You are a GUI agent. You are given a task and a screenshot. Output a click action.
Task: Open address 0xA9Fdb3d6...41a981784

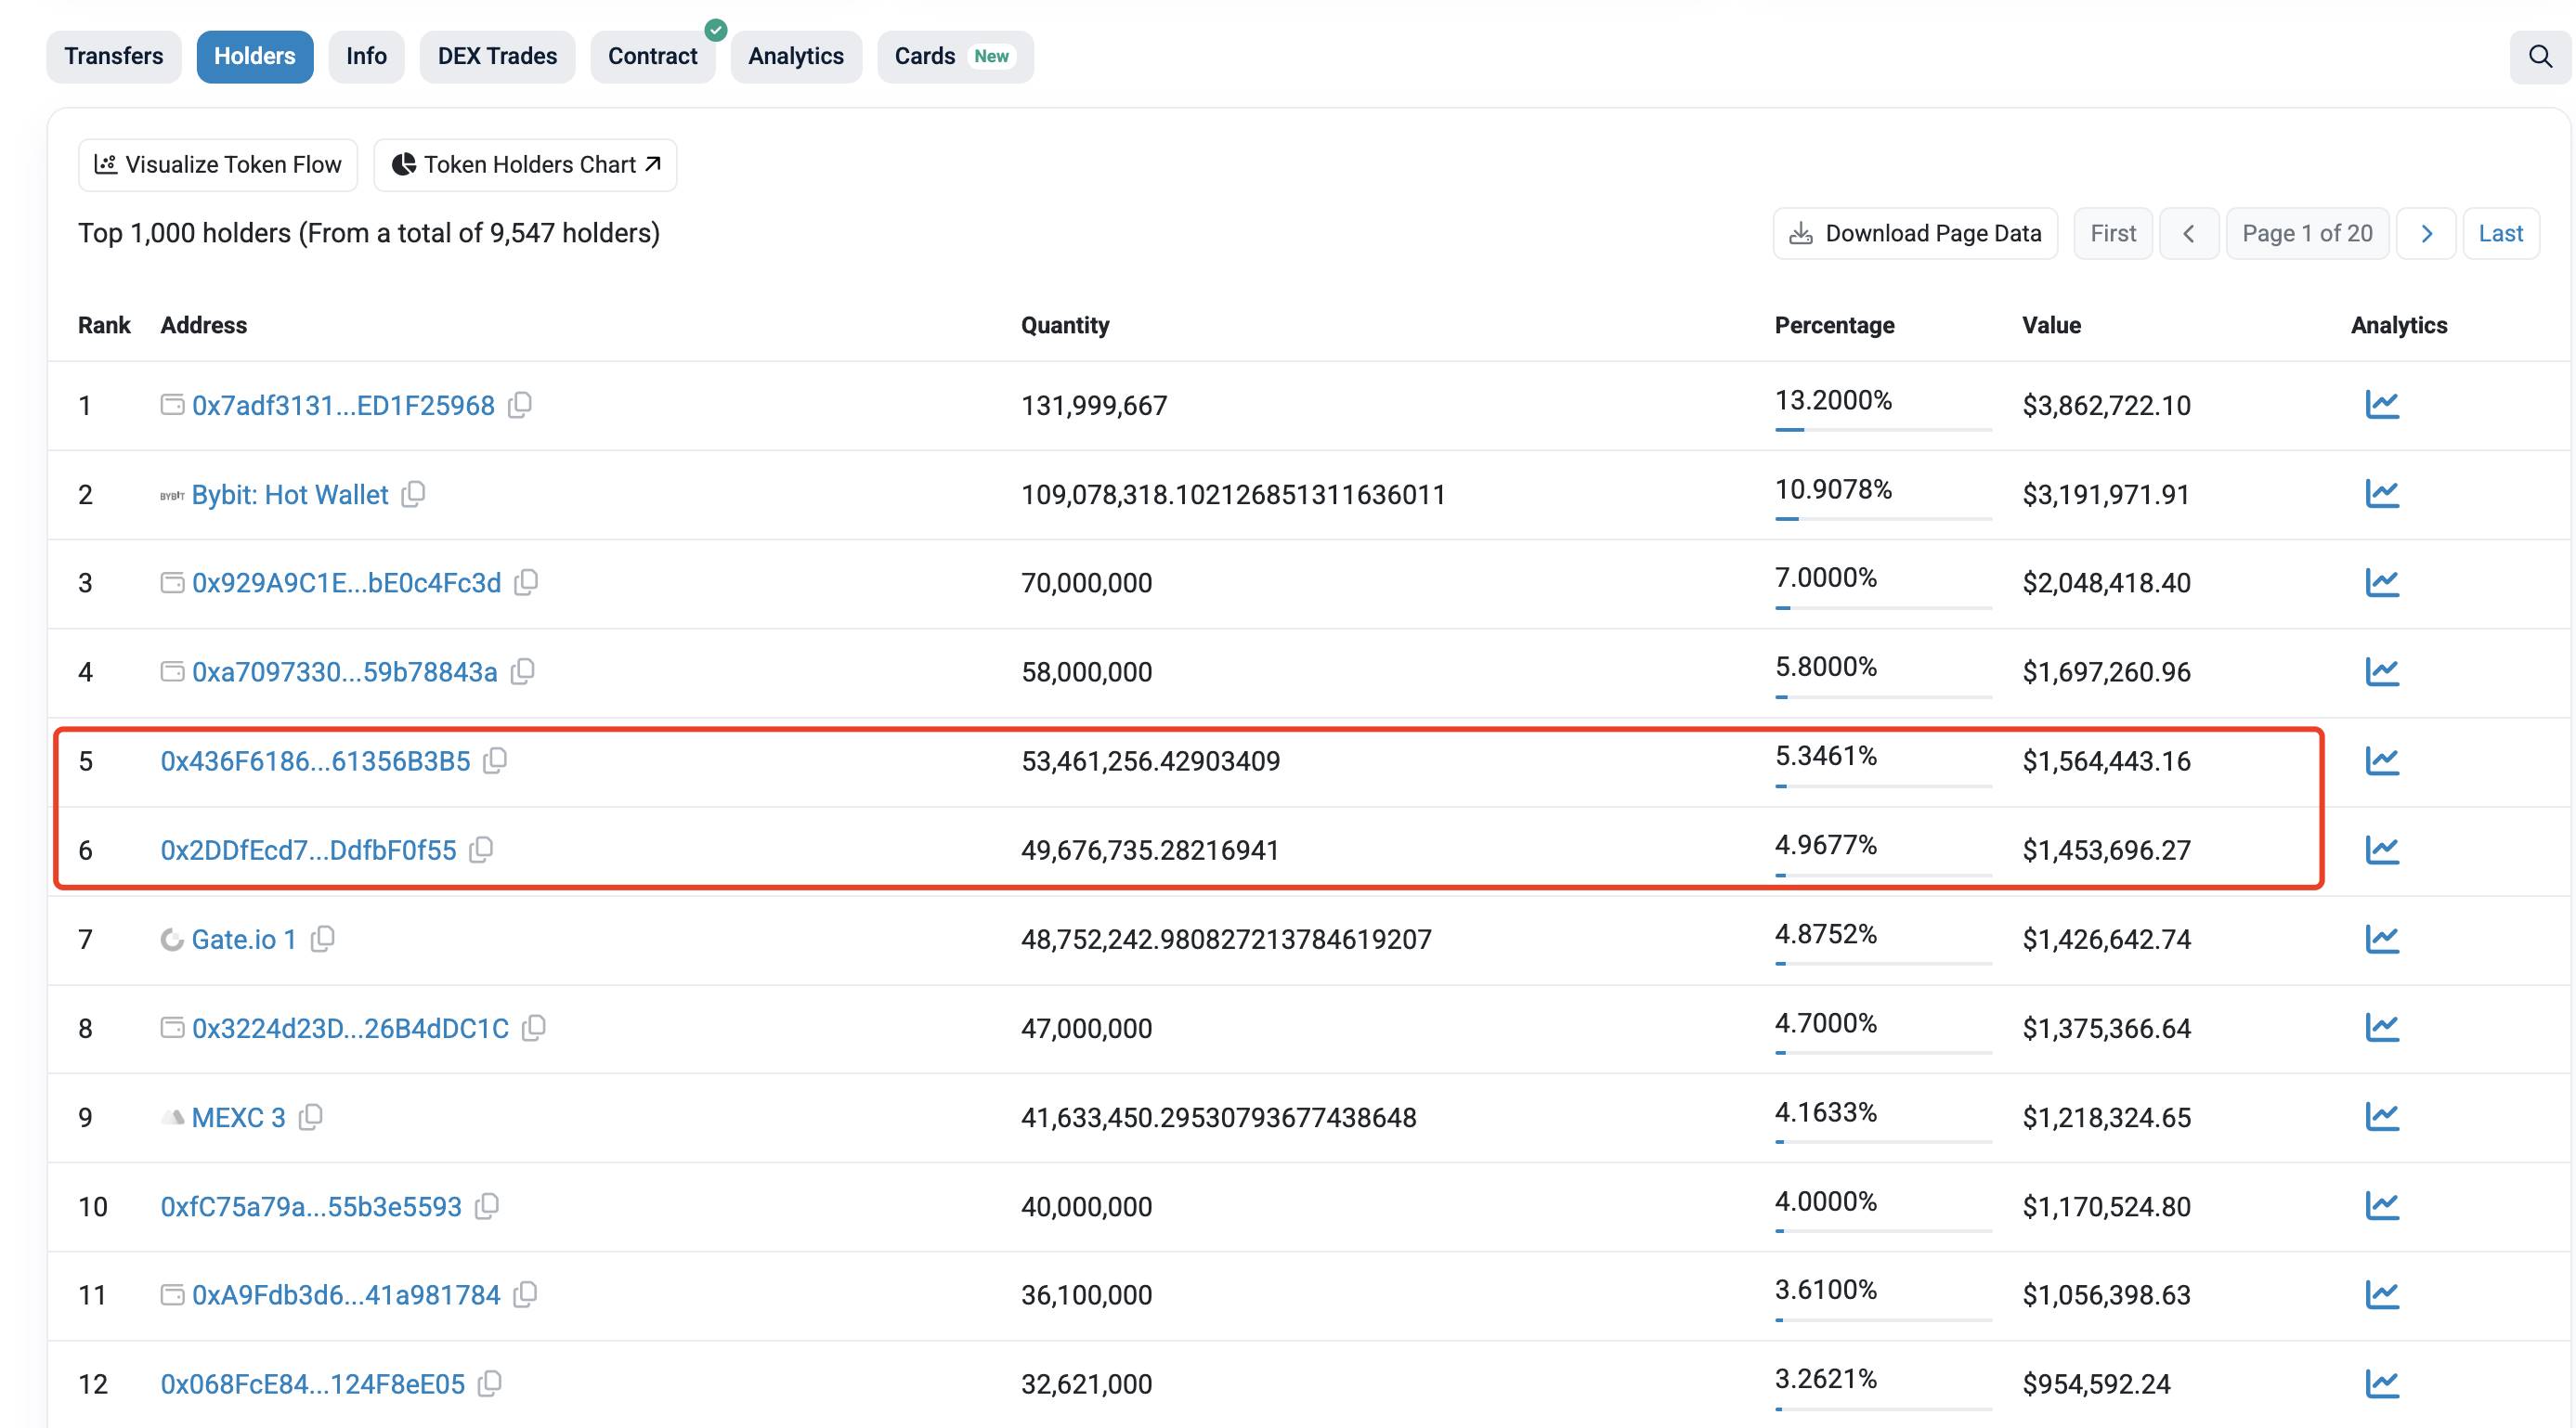point(346,1295)
